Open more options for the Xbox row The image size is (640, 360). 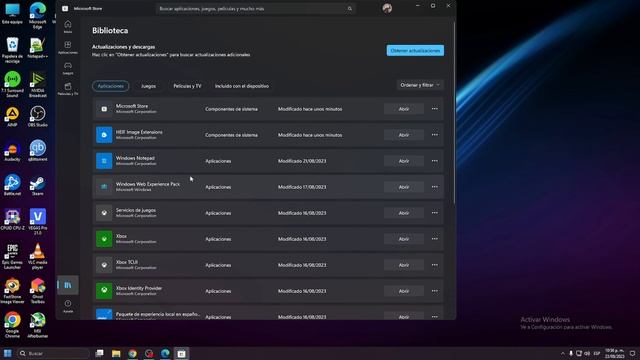[435, 239]
